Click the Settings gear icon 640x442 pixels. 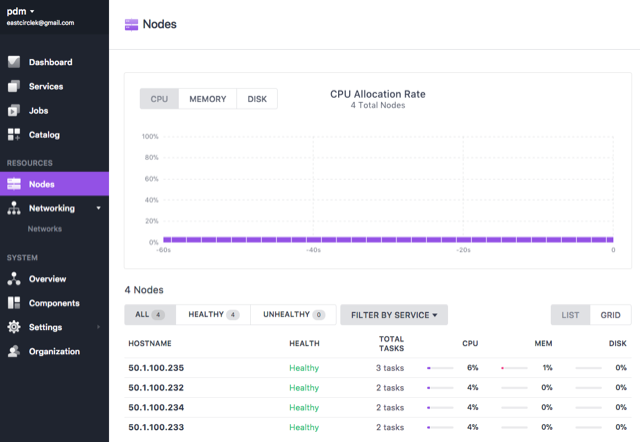14,327
